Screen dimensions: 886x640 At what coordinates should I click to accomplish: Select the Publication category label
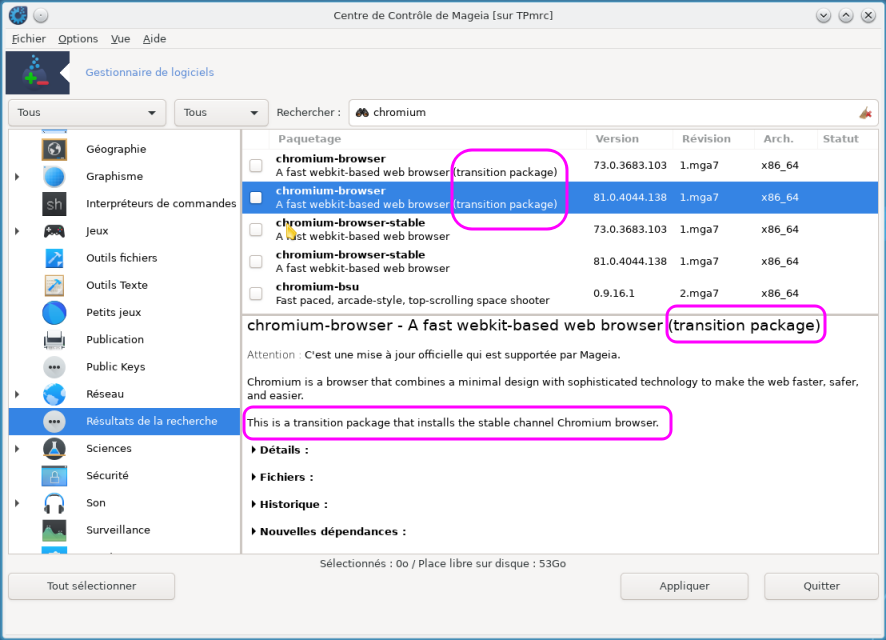coord(115,339)
